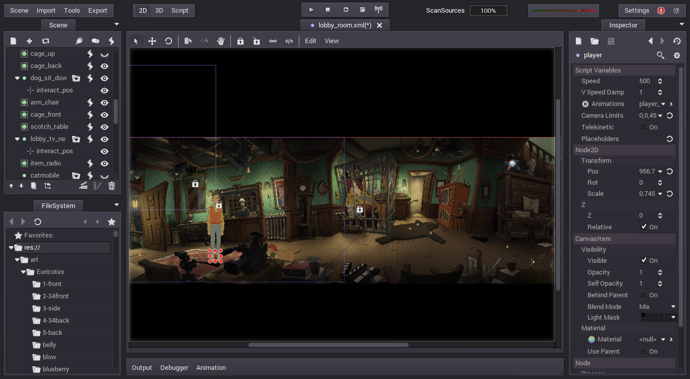The image size is (690, 379).
Task: Lock the selected object with closed padlock icon
Action: (240, 41)
